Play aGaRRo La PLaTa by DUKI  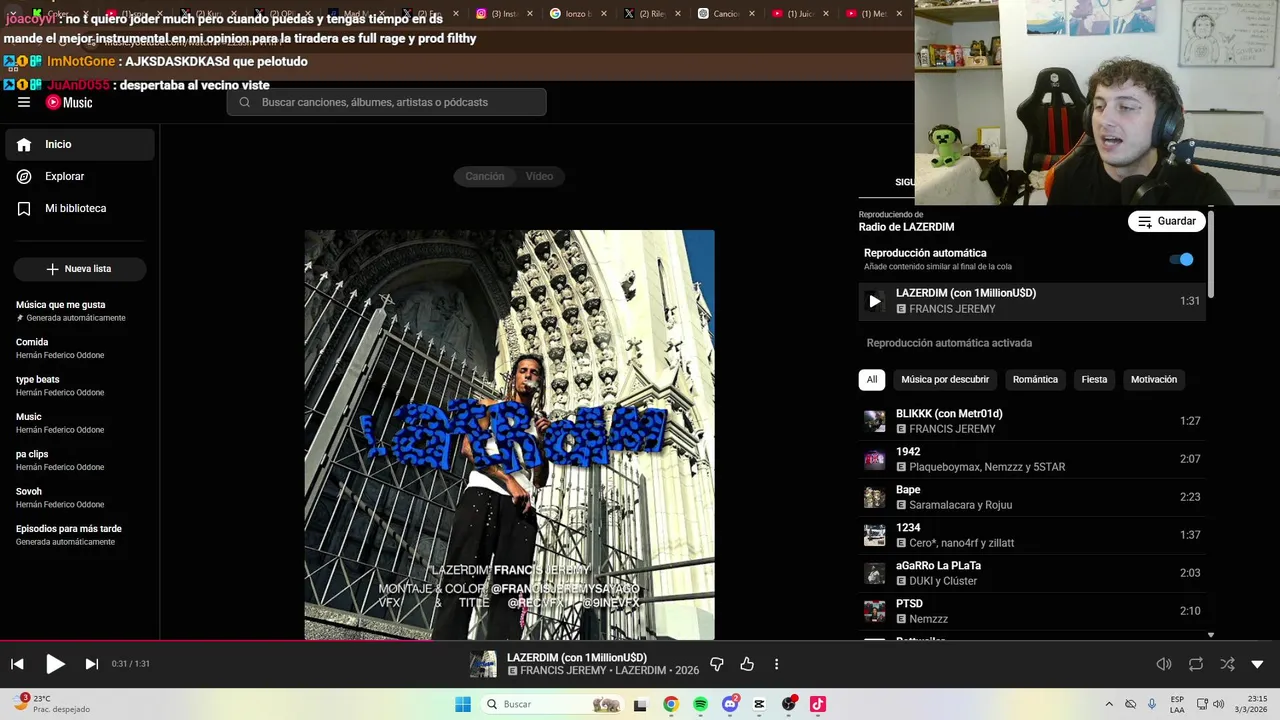point(1032,573)
